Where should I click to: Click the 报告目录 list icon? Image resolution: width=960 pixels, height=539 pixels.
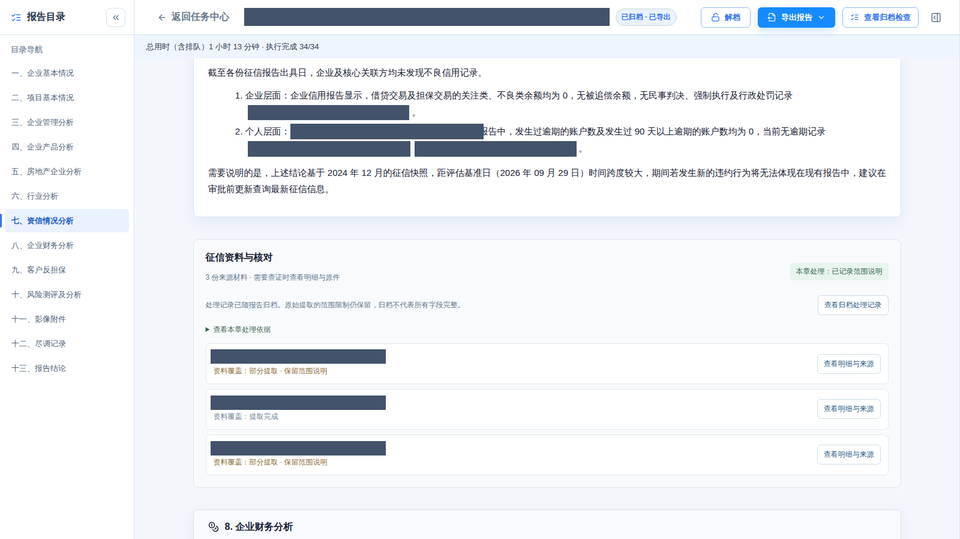click(16, 17)
